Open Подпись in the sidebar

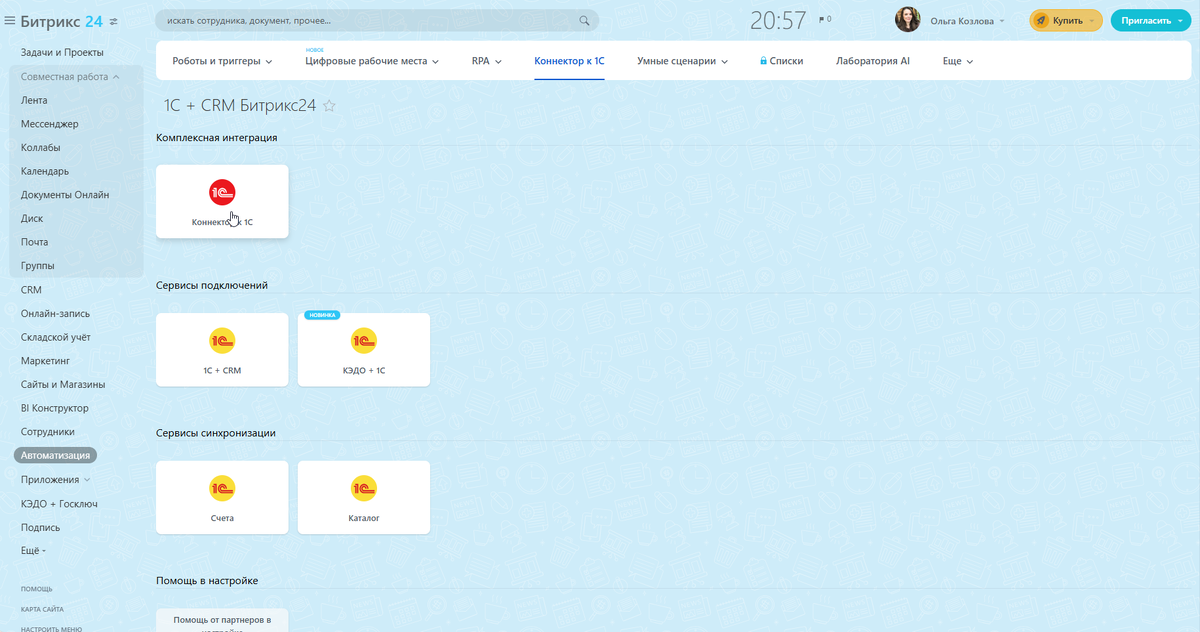[41, 527]
